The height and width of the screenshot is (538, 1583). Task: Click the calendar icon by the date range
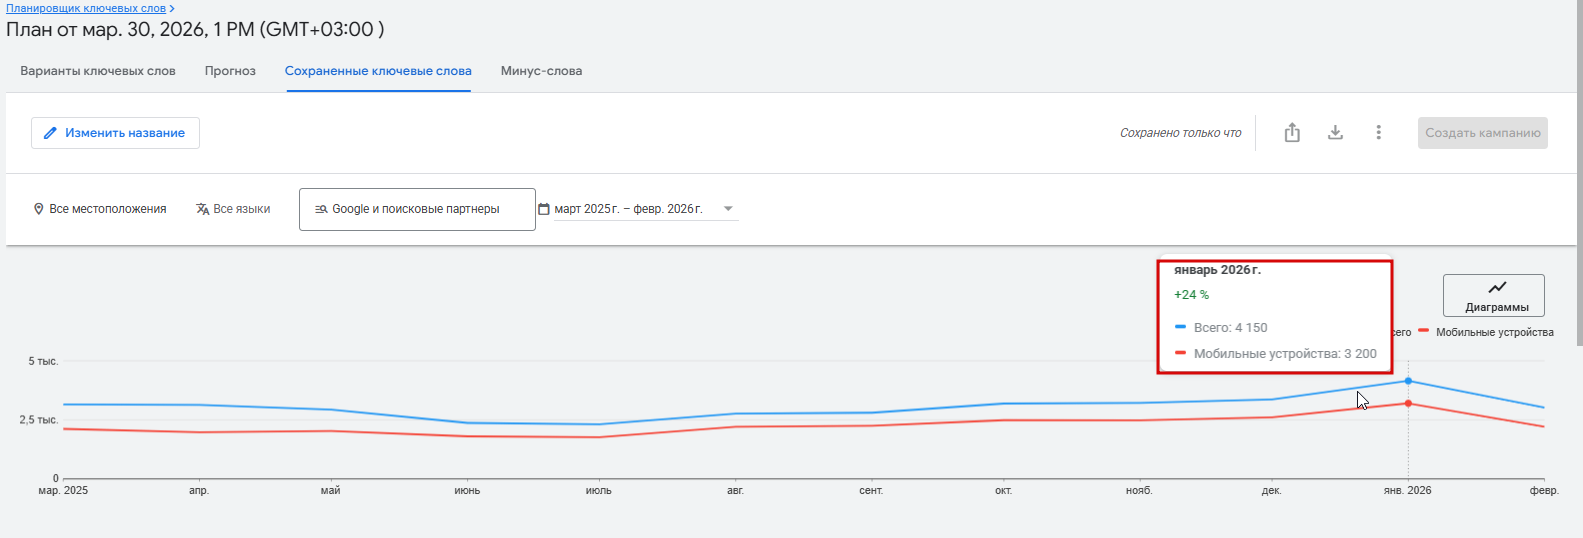544,209
